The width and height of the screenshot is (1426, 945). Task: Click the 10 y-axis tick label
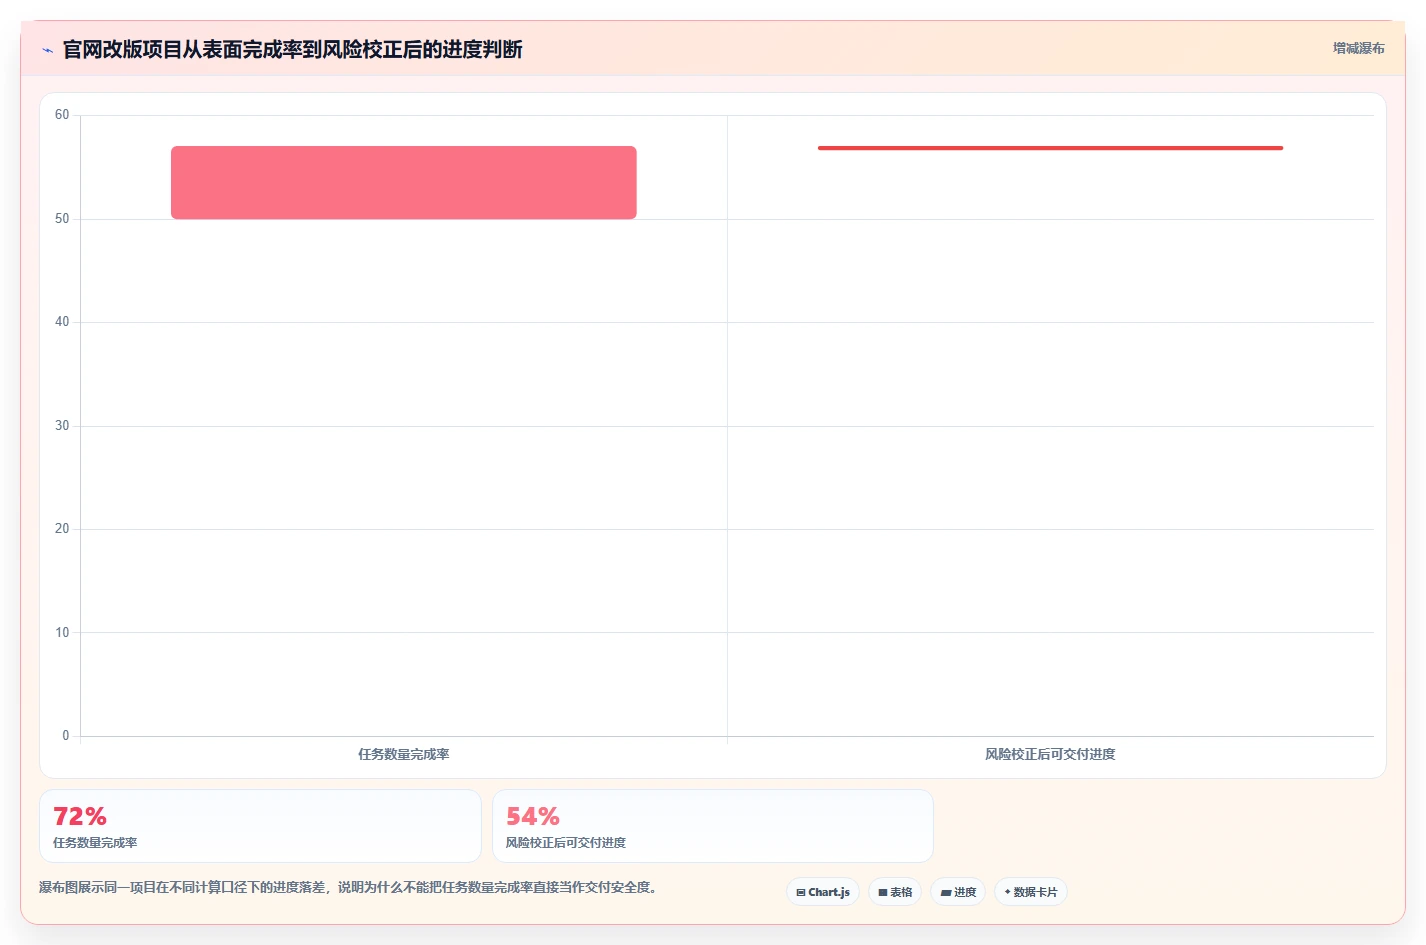click(x=62, y=633)
